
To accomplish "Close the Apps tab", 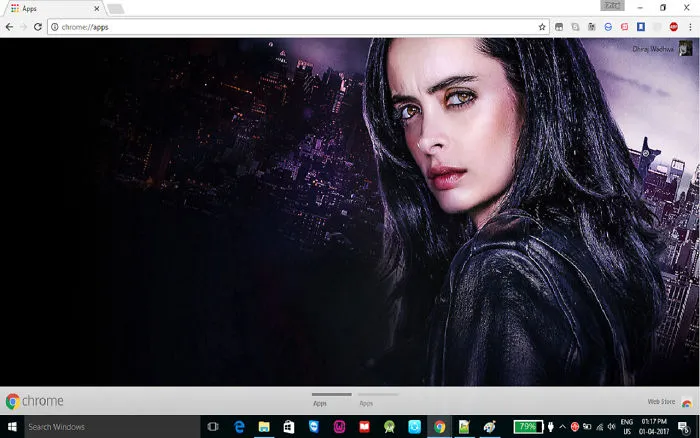I will [96, 8].
